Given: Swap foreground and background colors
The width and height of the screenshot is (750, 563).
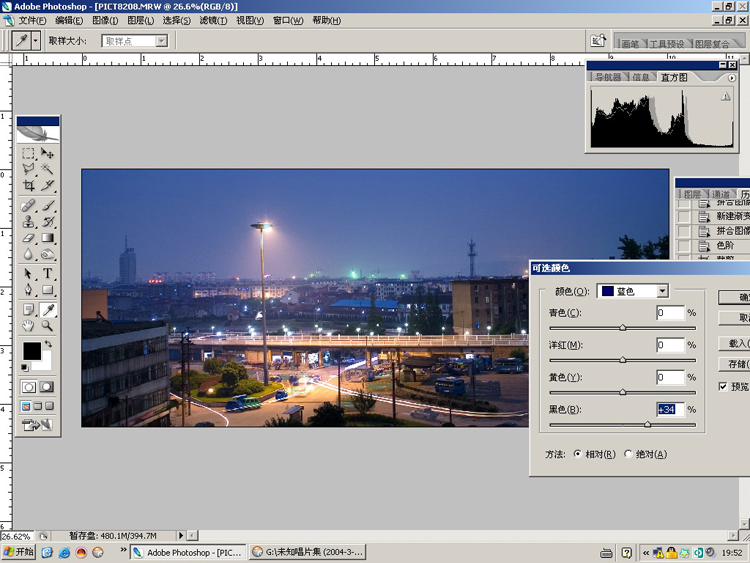Looking at the screenshot, I should [48, 344].
